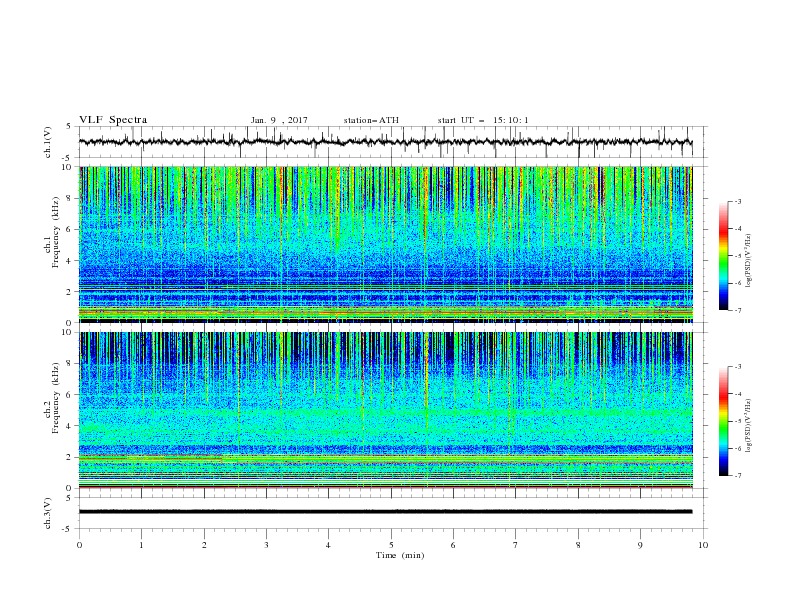Click the ch.1 spectrogram color bar

[x=723, y=256]
